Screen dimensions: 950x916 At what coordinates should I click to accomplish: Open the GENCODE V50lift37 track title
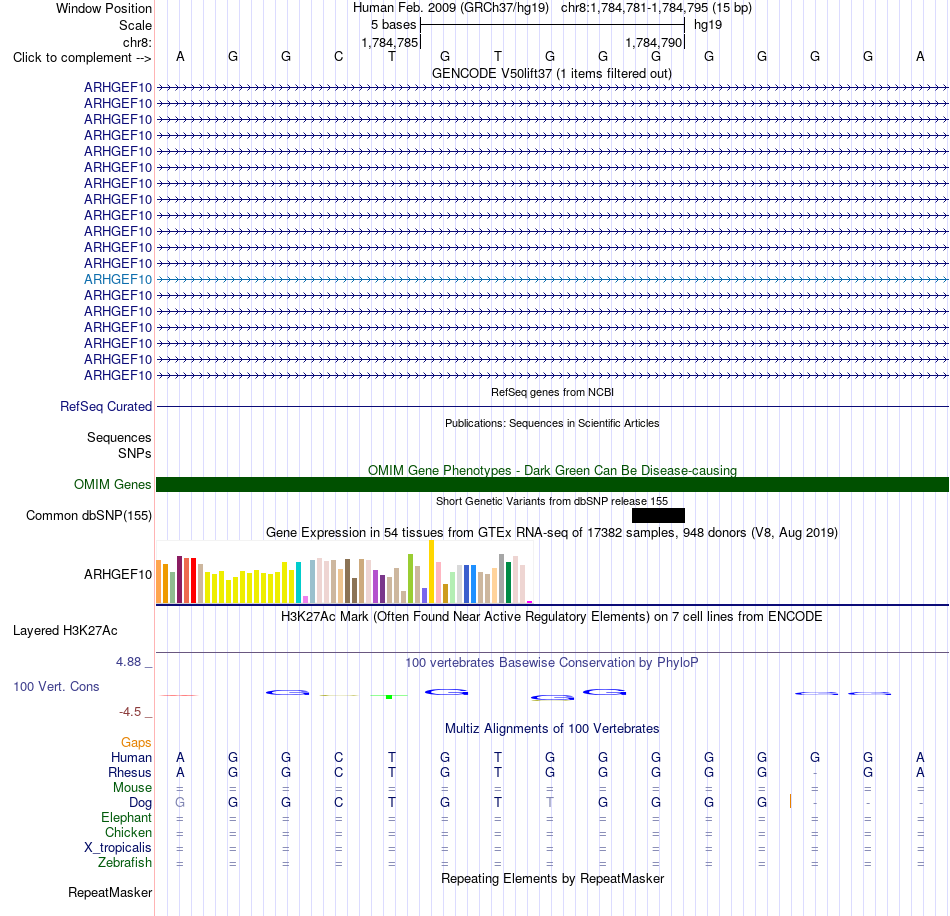pyautogui.click(x=552, y=73)
